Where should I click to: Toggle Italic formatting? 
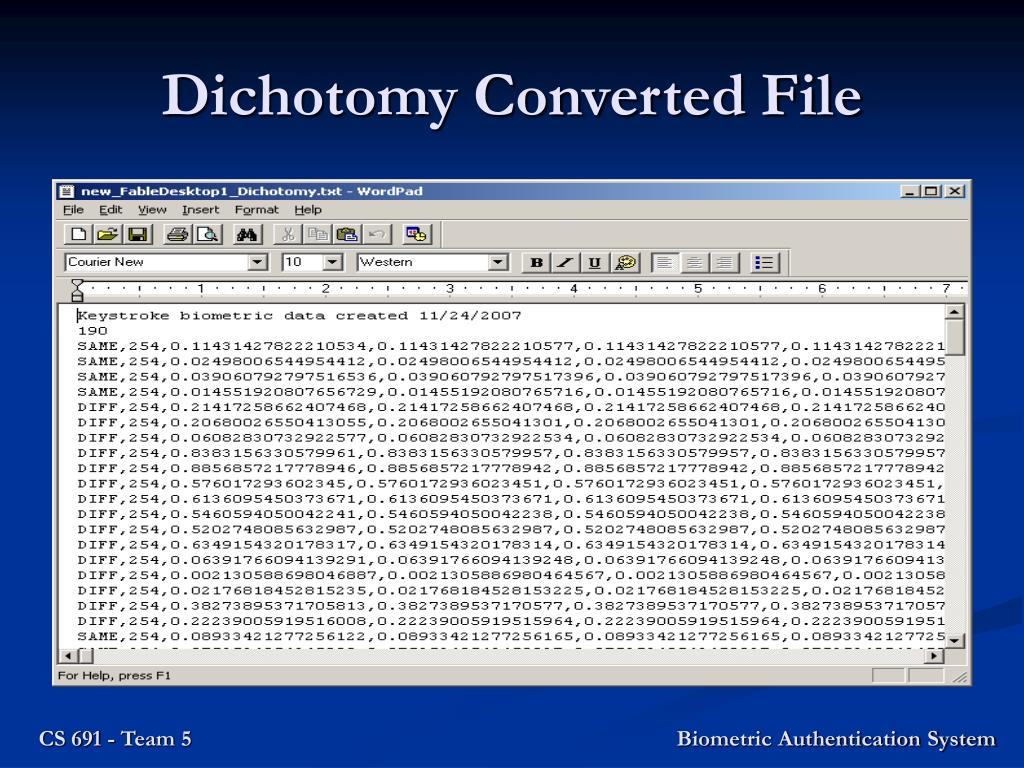(x=566, y=263)
